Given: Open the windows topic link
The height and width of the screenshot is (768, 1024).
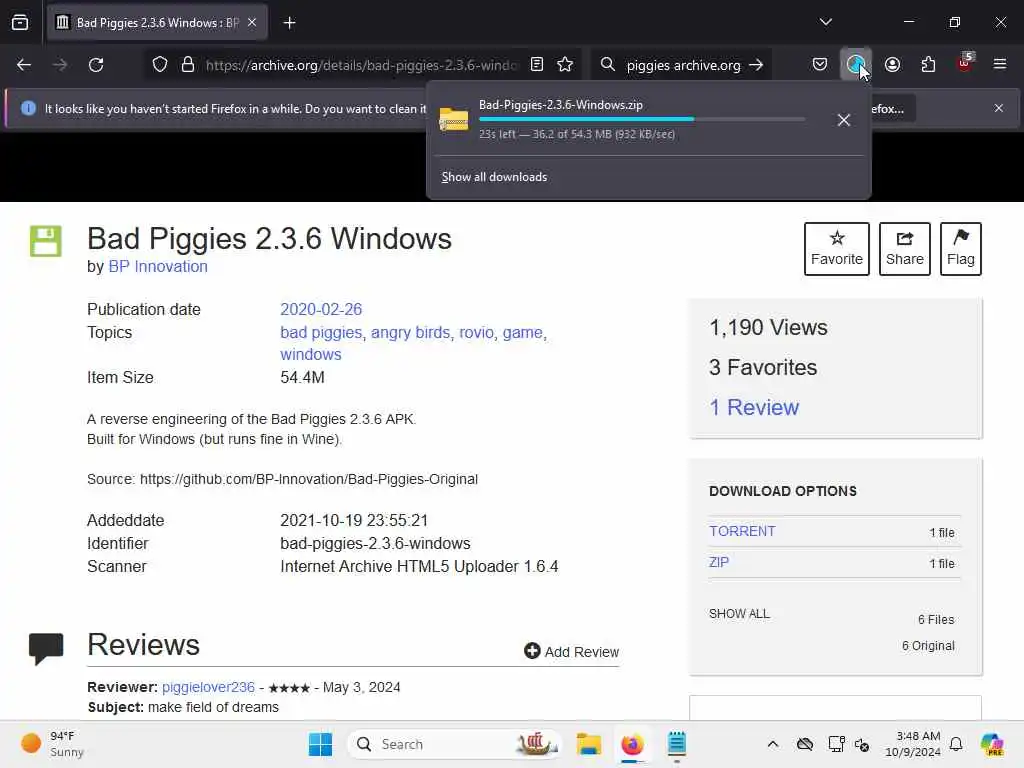Looking at the screenshot, I should click(311, 355).
